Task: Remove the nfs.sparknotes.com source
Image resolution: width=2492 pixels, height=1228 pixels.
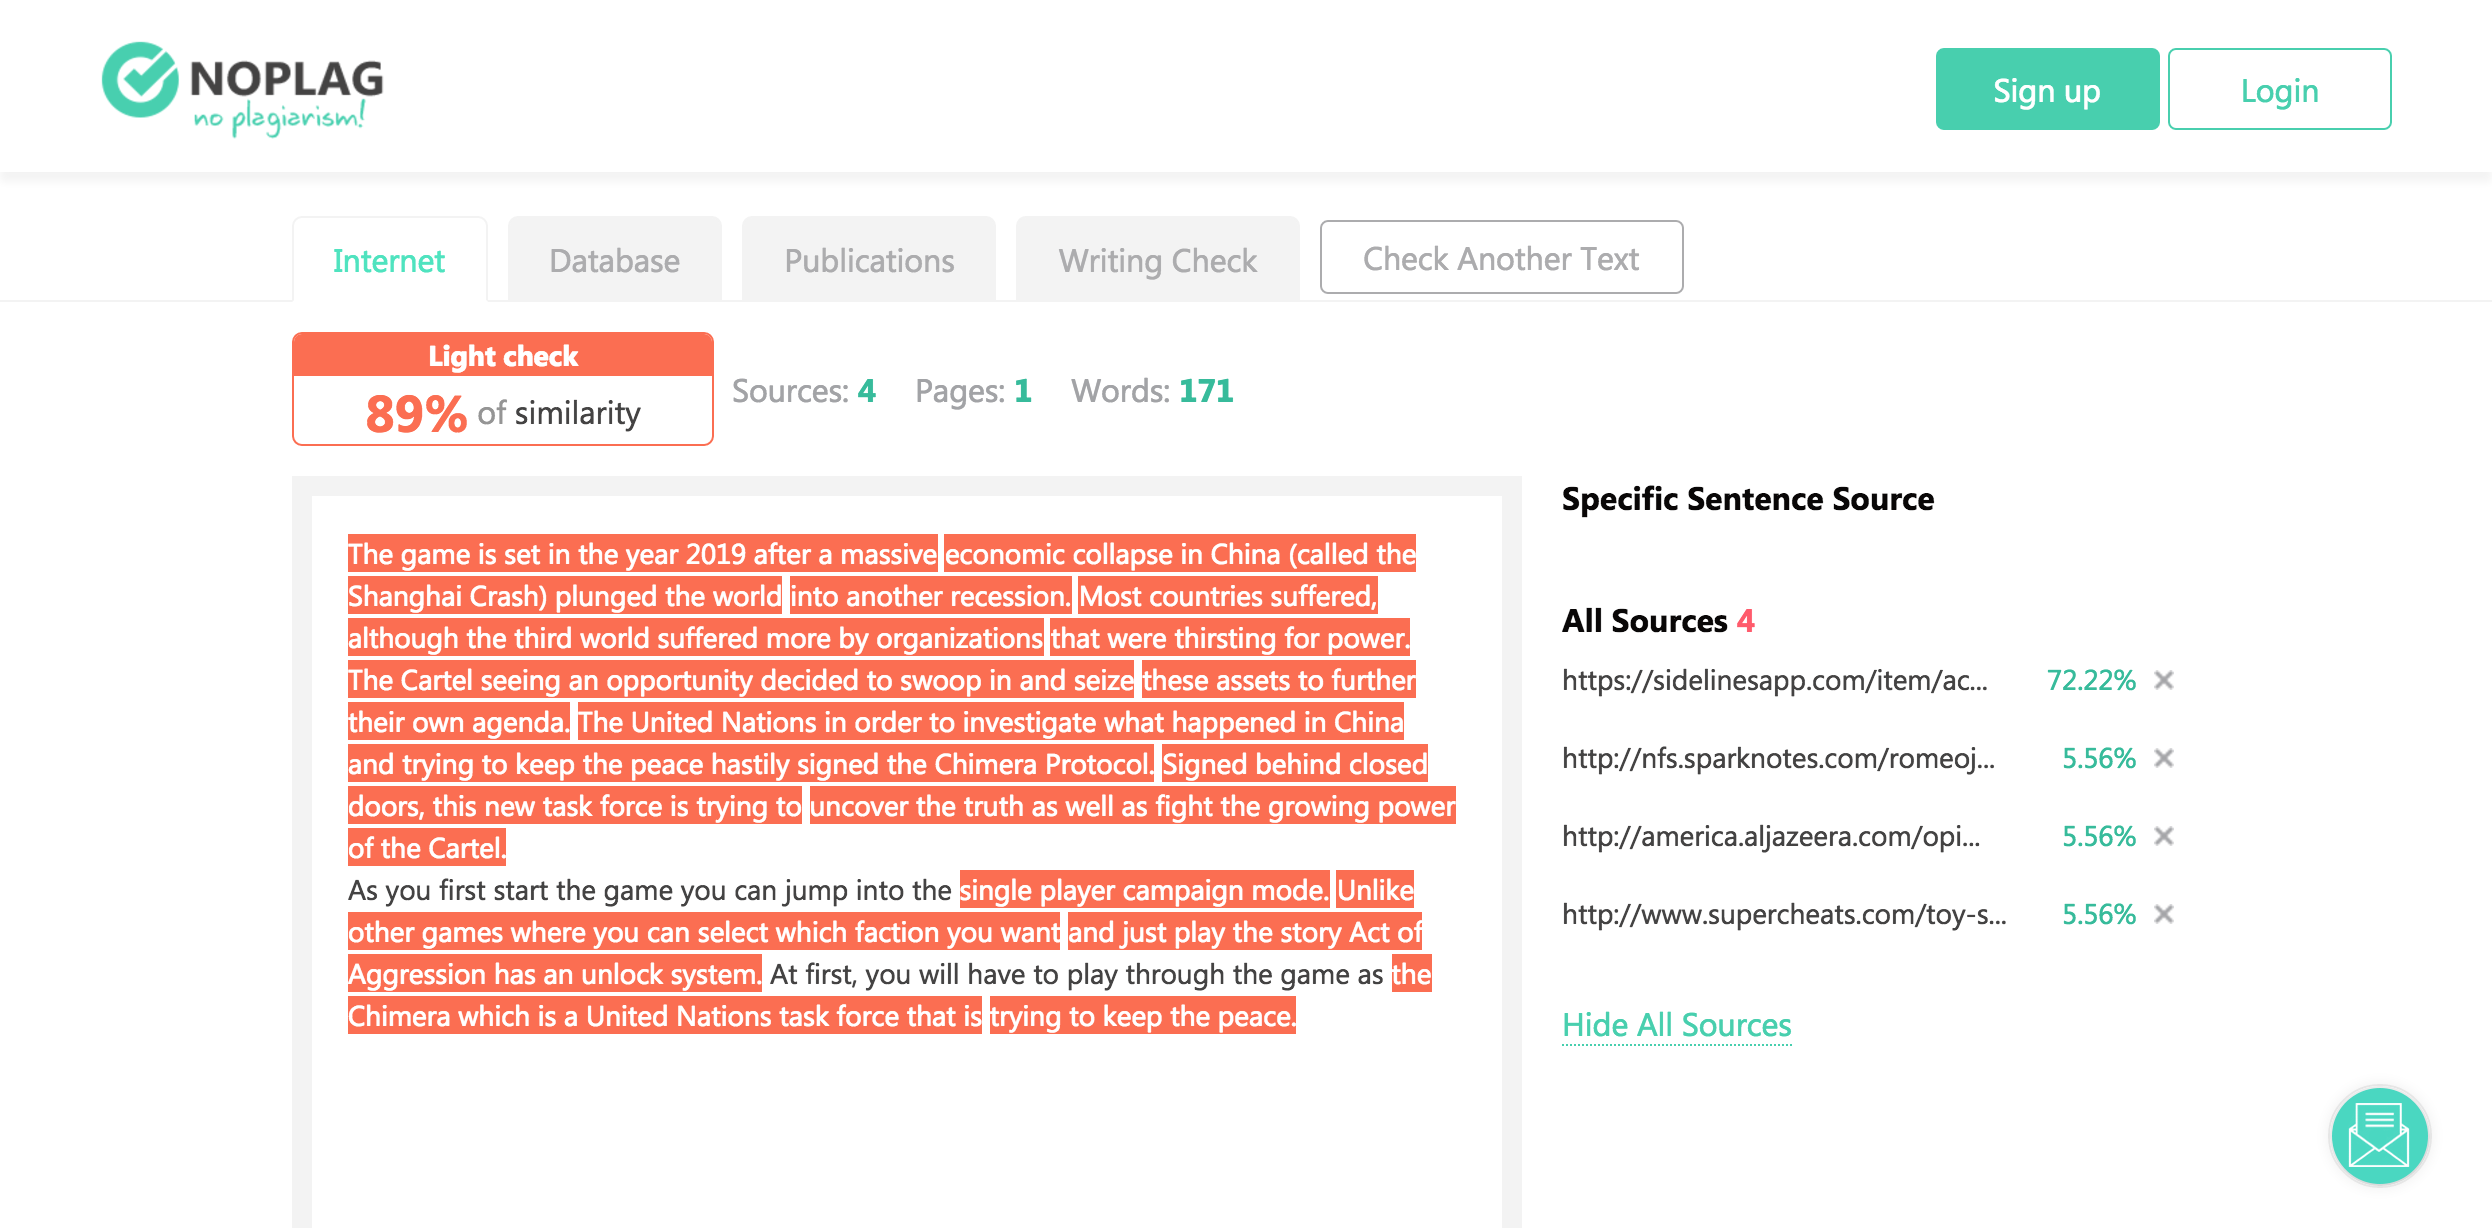Action: point(2164,758)
